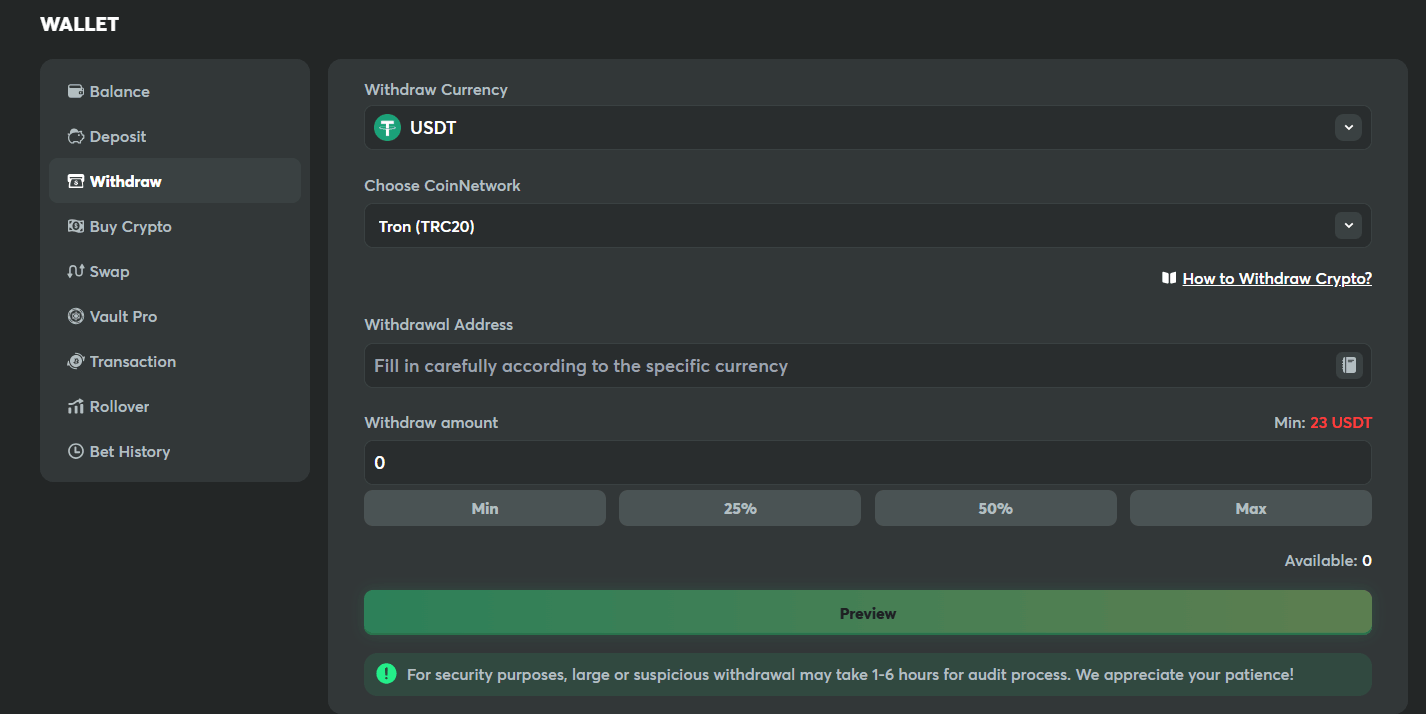The height and width of the screenshot is (714, 1426).
Task: Click the green security notice exclamation icon
Action: coord(386,674)
